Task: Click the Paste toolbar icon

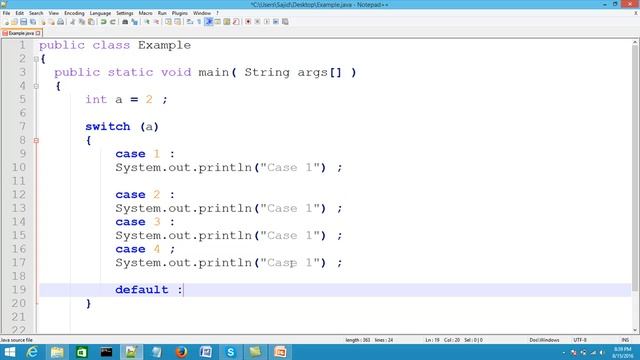Action: click(x=91, y=22)
